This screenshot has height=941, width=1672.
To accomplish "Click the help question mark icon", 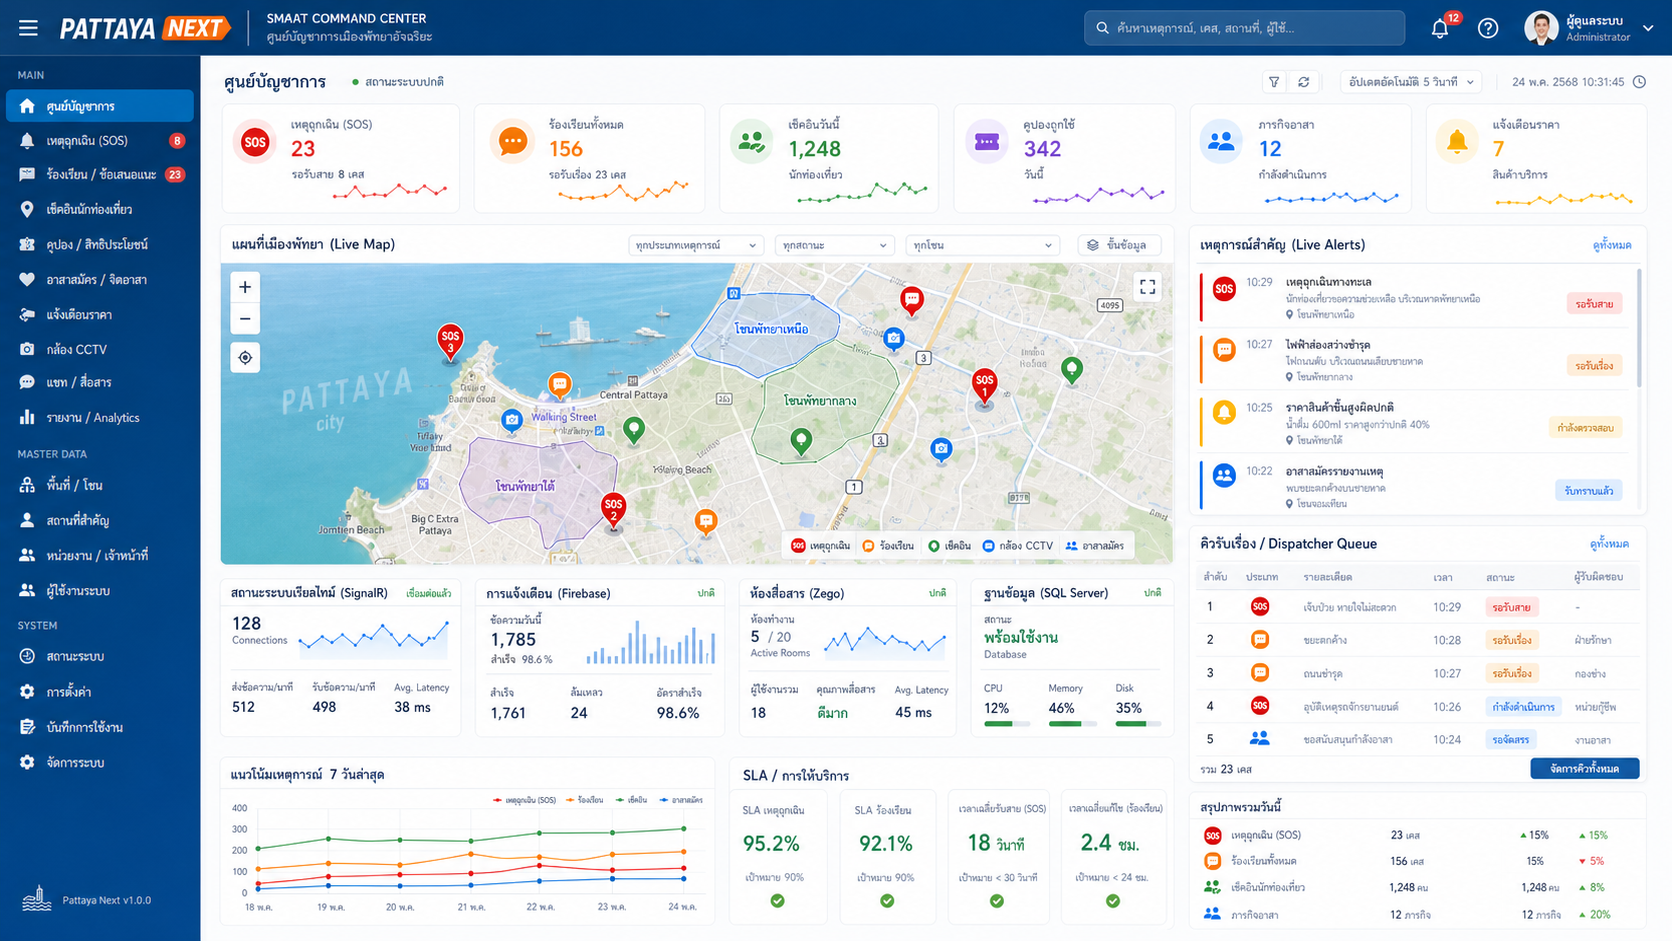I will [x=1488, y=28].
